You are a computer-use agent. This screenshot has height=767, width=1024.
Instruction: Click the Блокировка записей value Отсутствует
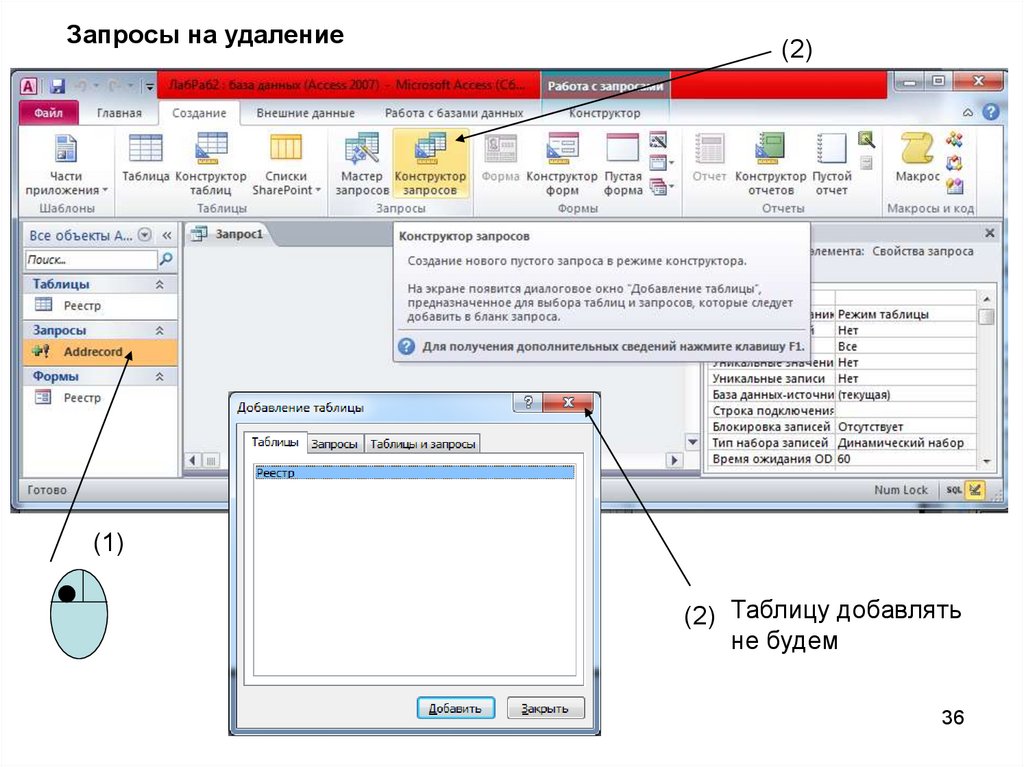point(906,427)
